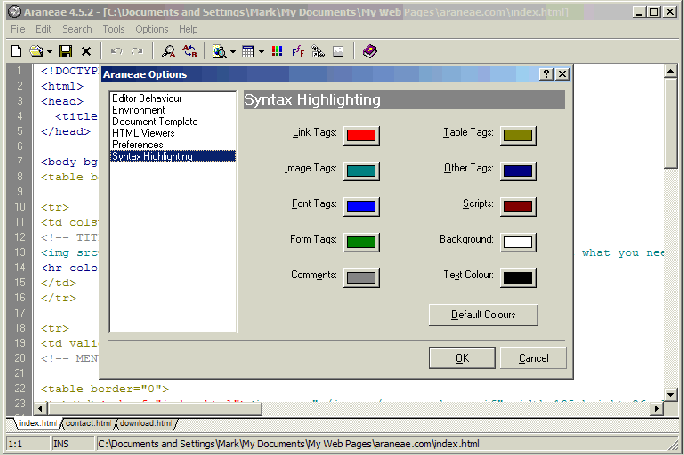This screenshot has height=455, width=684.
Task: Click the Default Colours button
Action: 483,315
